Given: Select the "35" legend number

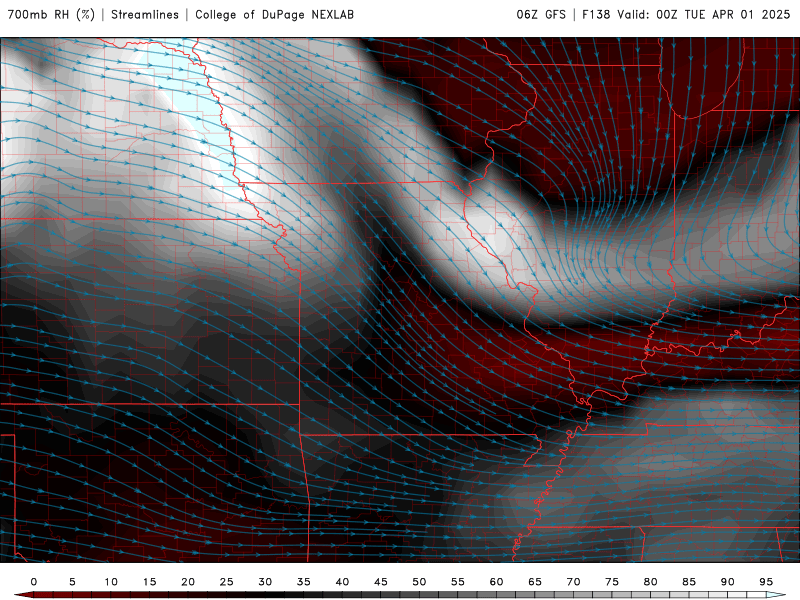Looking at the screenshot, I should [304, 582].
